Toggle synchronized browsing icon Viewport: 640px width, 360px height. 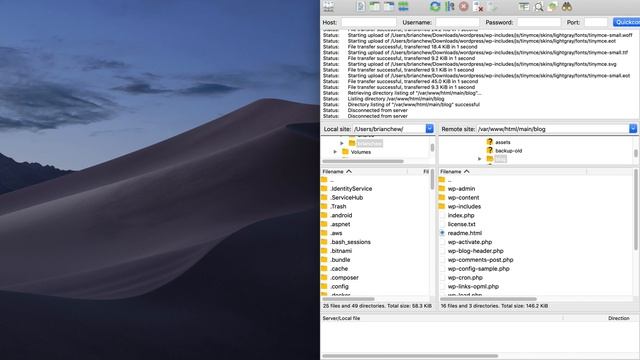click(553, 7)
